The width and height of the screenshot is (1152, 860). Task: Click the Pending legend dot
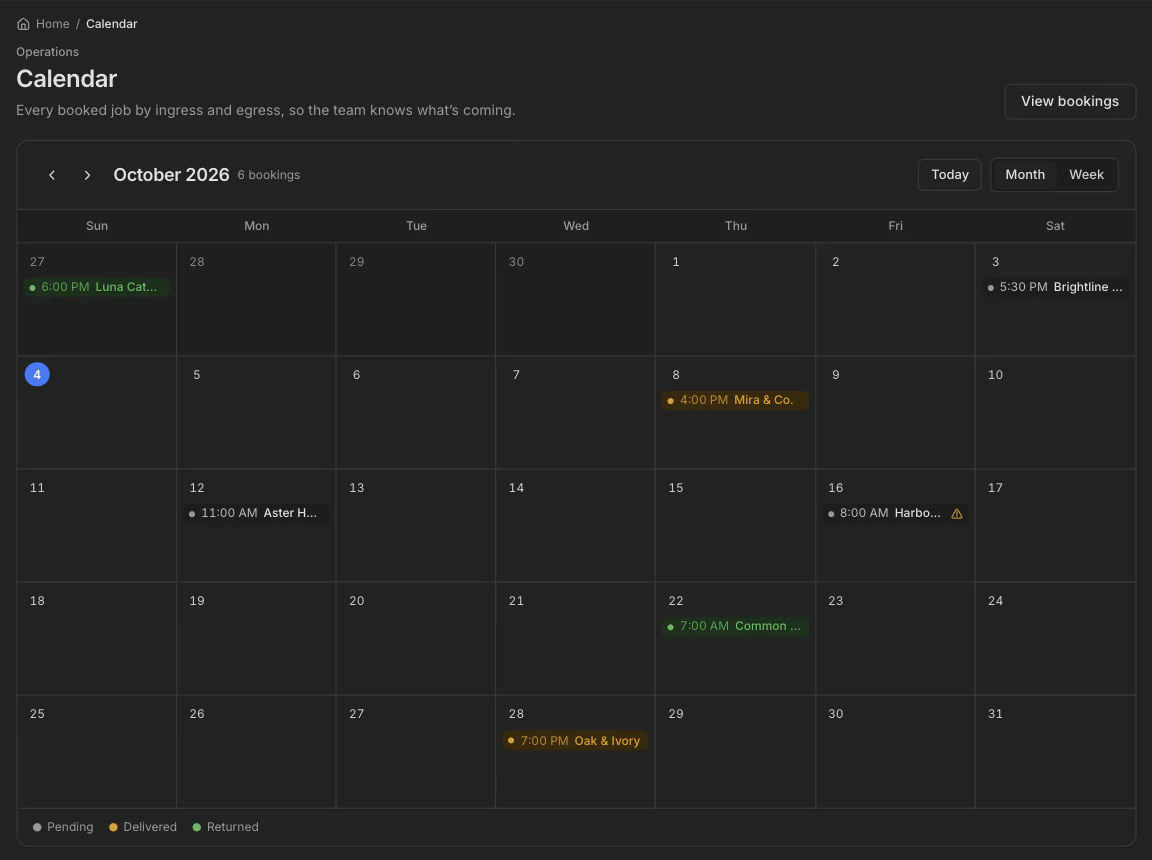(x=37, y=828)
